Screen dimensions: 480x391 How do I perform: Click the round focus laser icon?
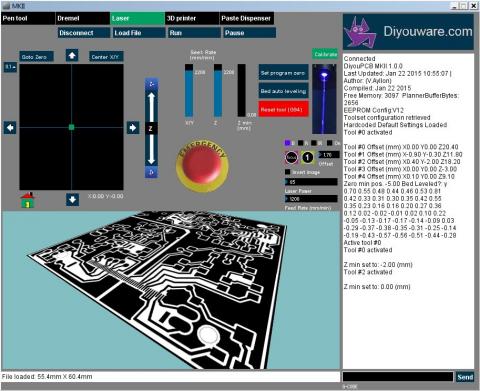tap(291, 158)
